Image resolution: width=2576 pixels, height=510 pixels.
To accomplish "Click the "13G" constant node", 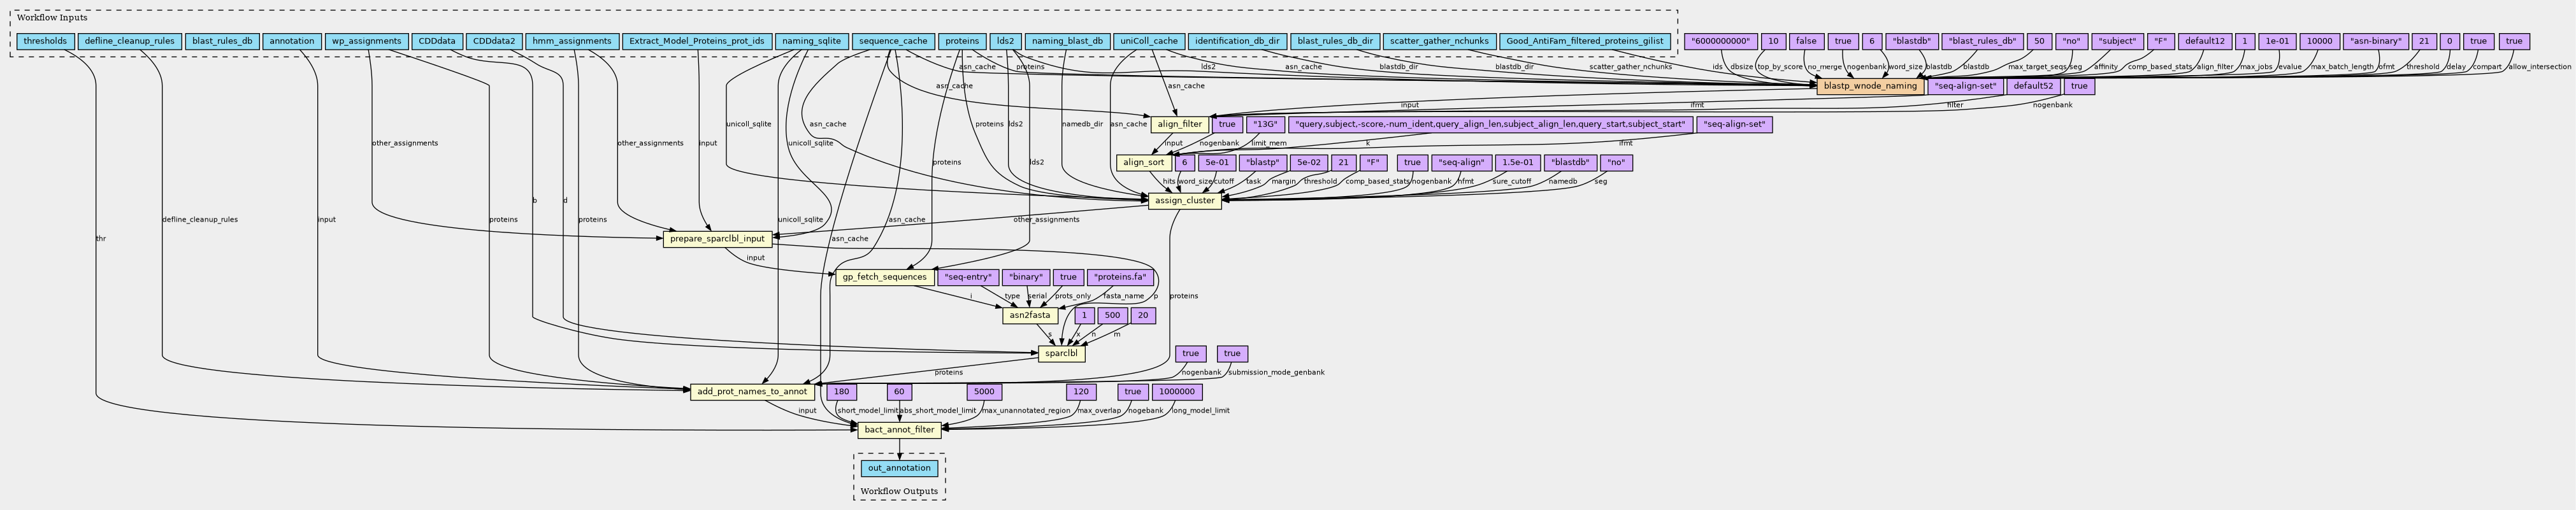I will [1265, 124].
